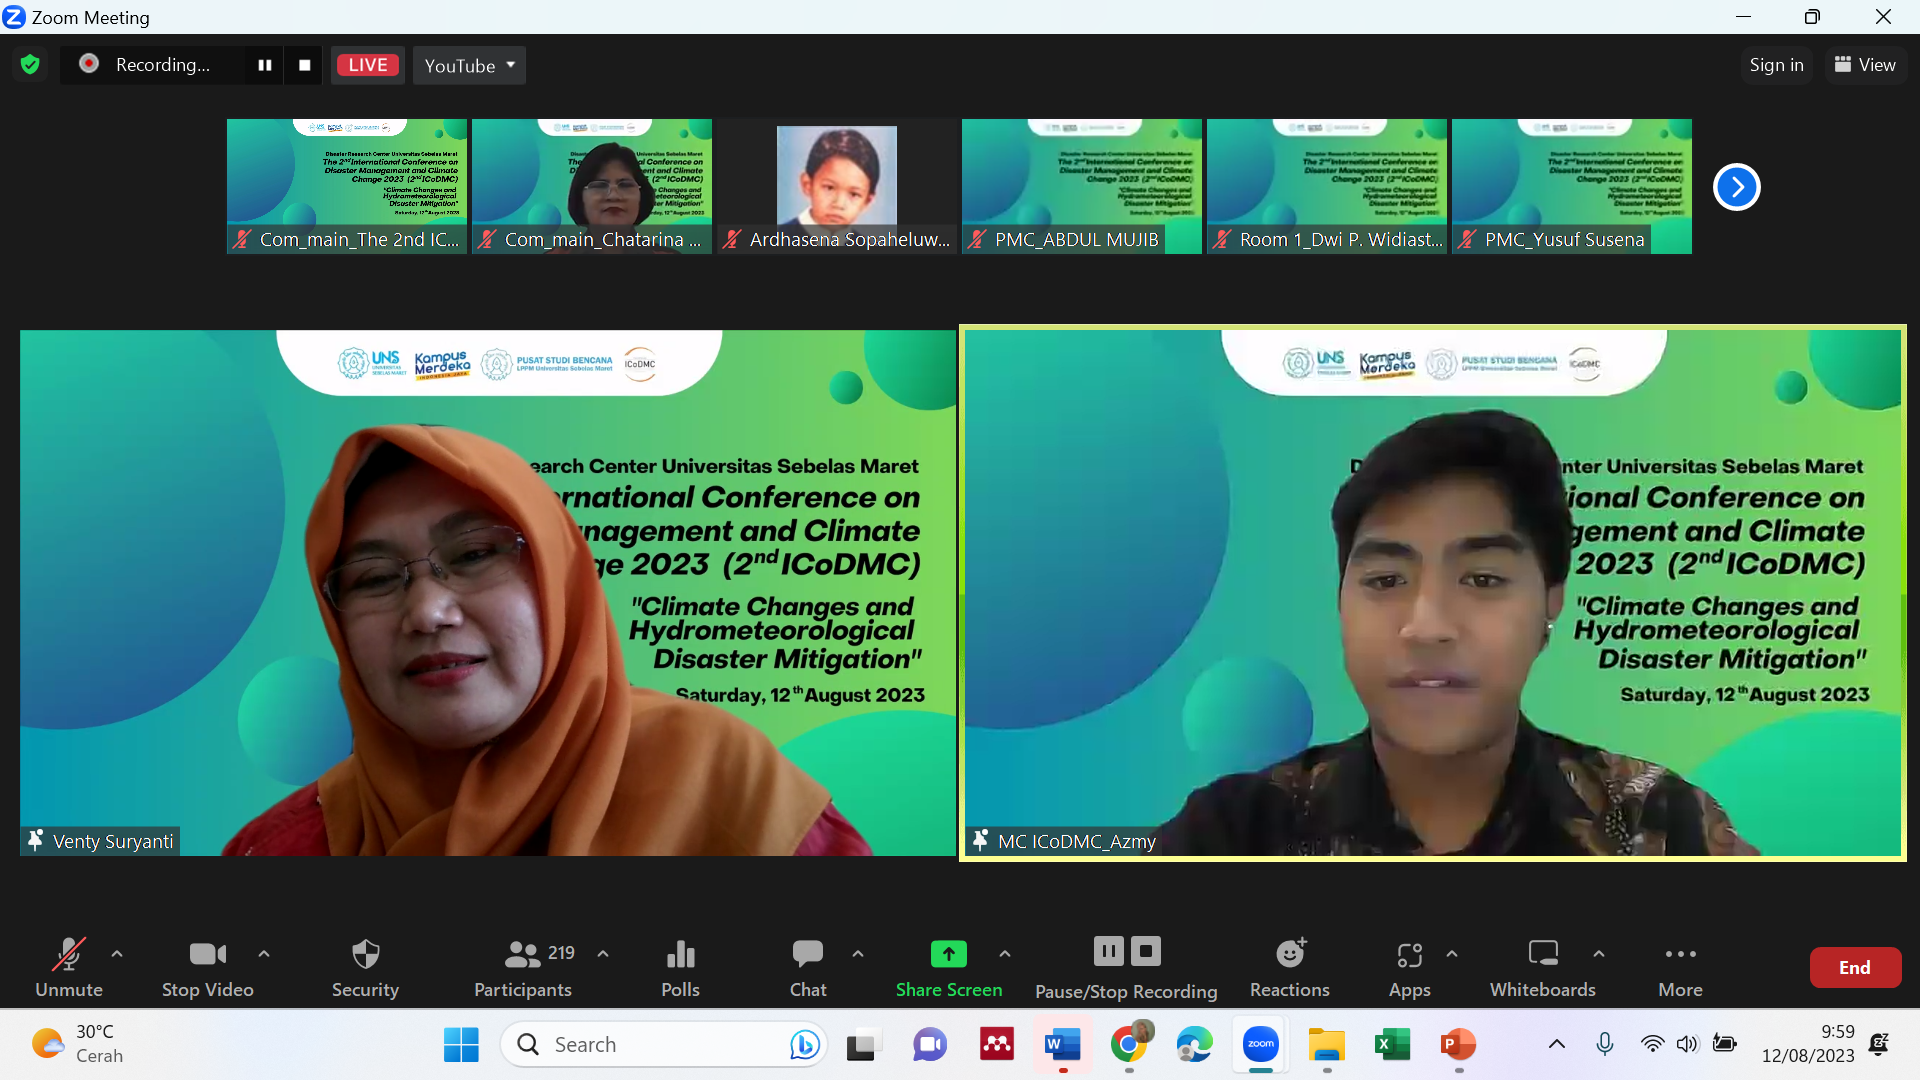Click the Sign in button

pyautogui.click(x=1776, y=65)
